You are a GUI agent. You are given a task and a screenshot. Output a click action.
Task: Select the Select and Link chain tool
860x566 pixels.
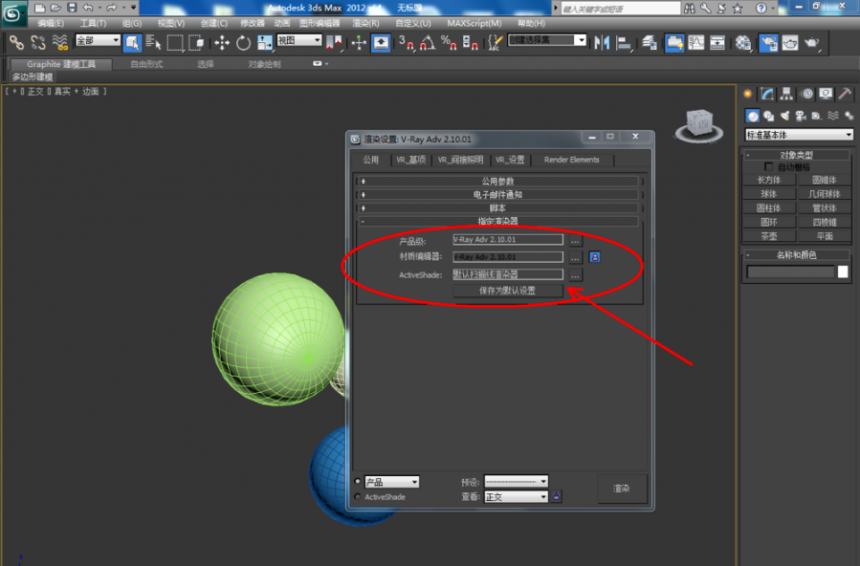16,42
